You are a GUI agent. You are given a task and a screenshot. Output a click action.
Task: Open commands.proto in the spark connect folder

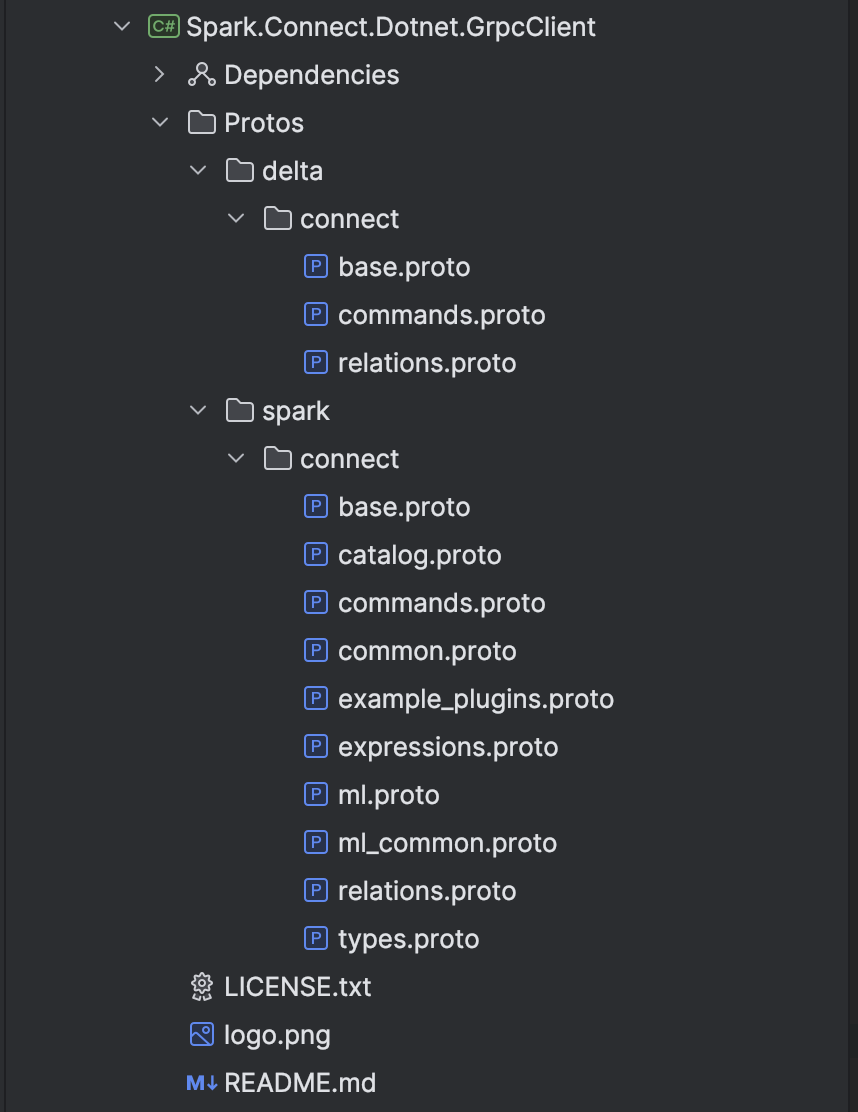[x=442, y=603]
